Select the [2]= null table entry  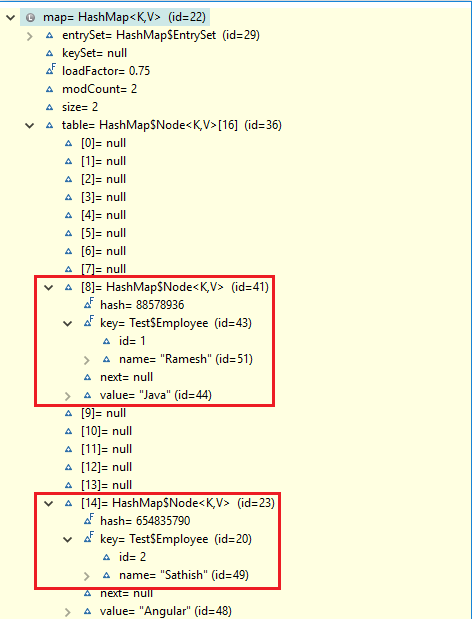tap(103, 179)
